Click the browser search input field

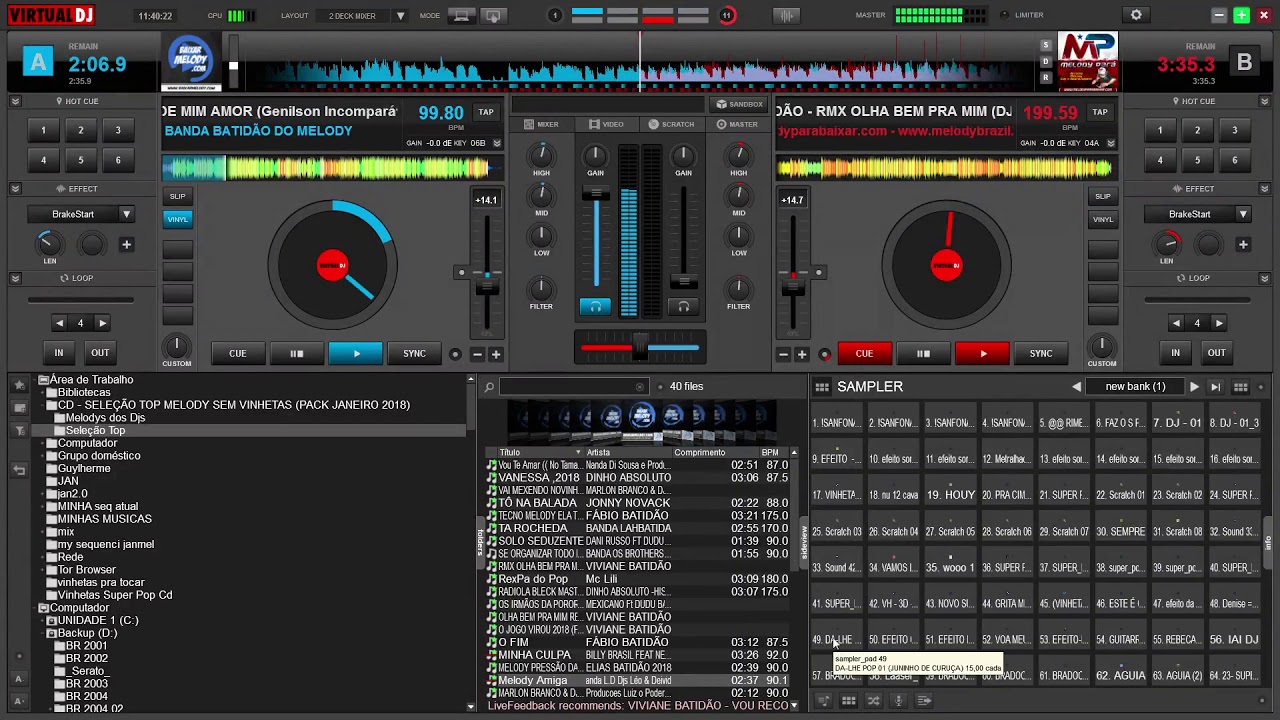click(x=573, y=387)
